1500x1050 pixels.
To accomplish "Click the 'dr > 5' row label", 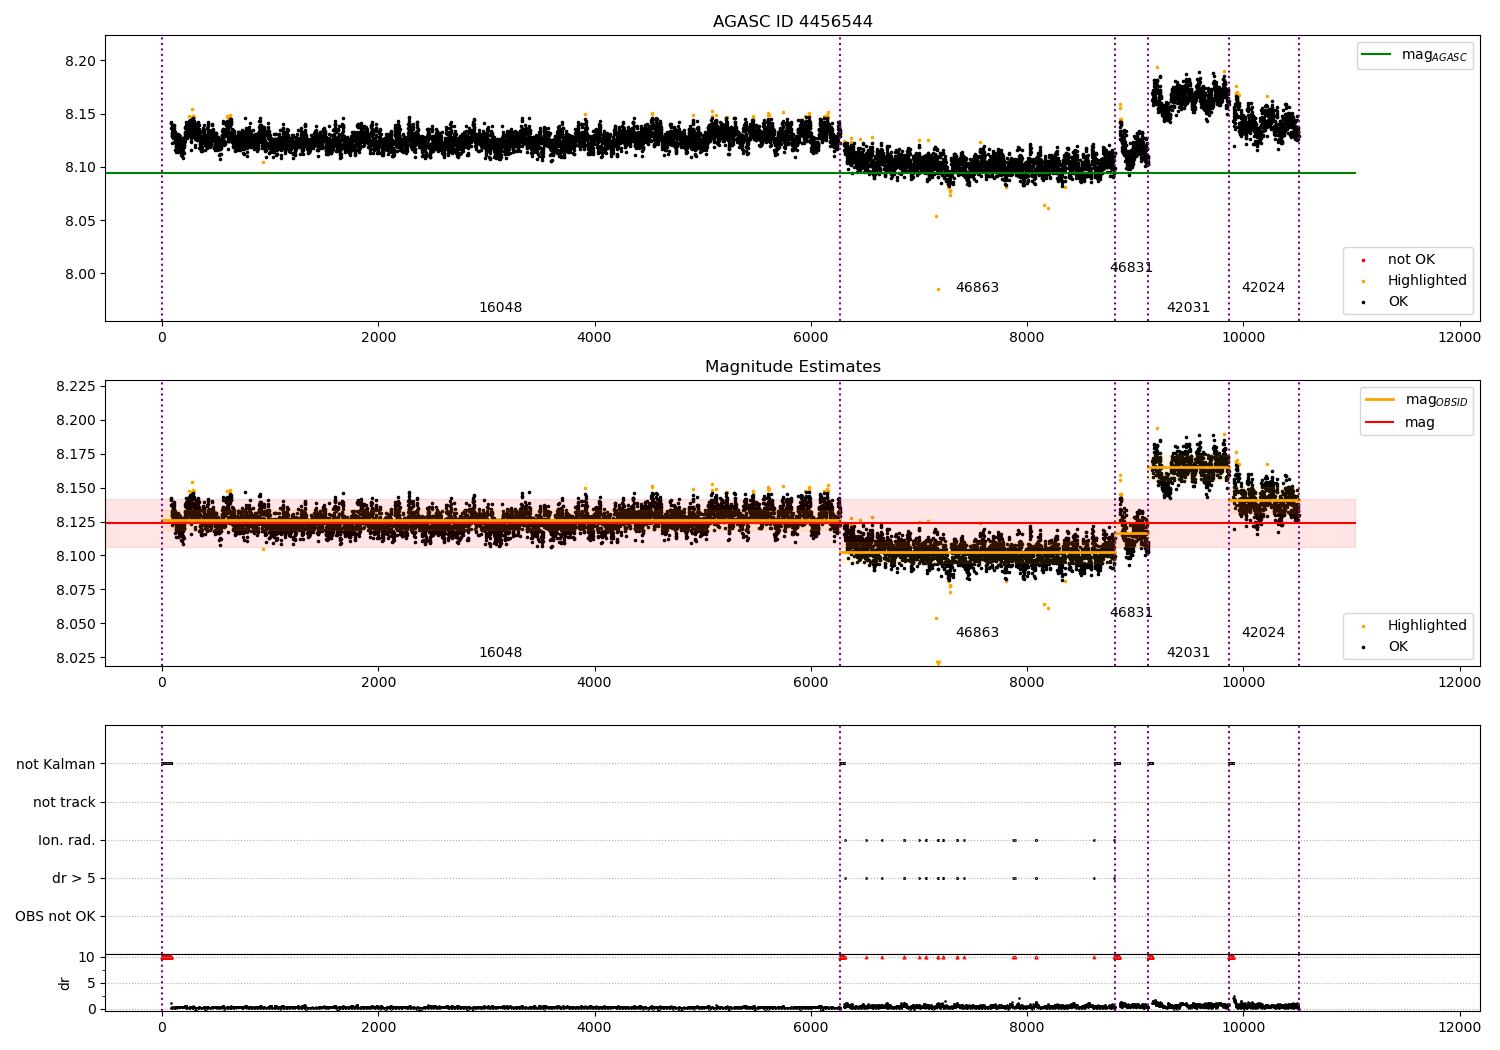I will pyautogui.click(x=74, y=878).
